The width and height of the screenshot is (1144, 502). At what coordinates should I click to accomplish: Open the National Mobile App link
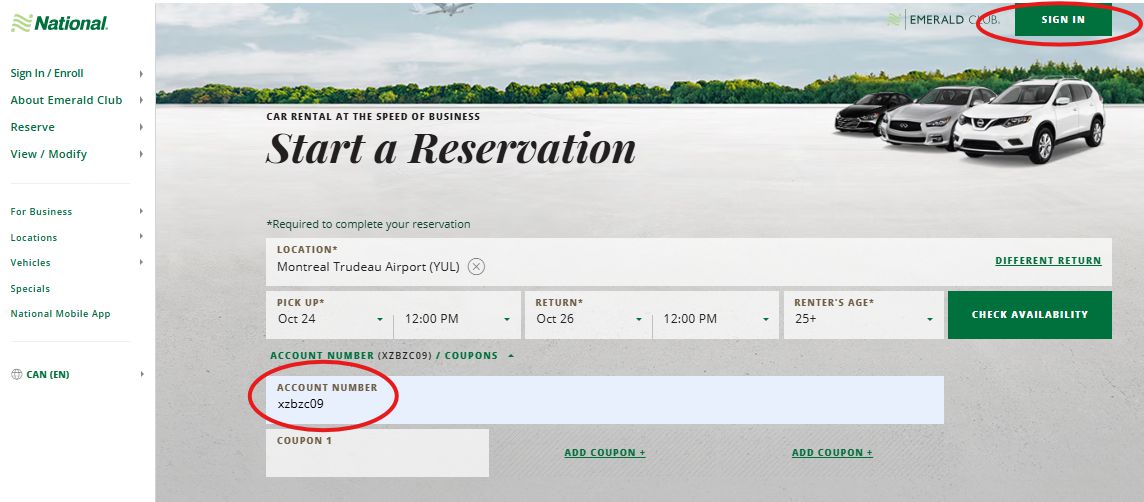(x=61, y=314)
